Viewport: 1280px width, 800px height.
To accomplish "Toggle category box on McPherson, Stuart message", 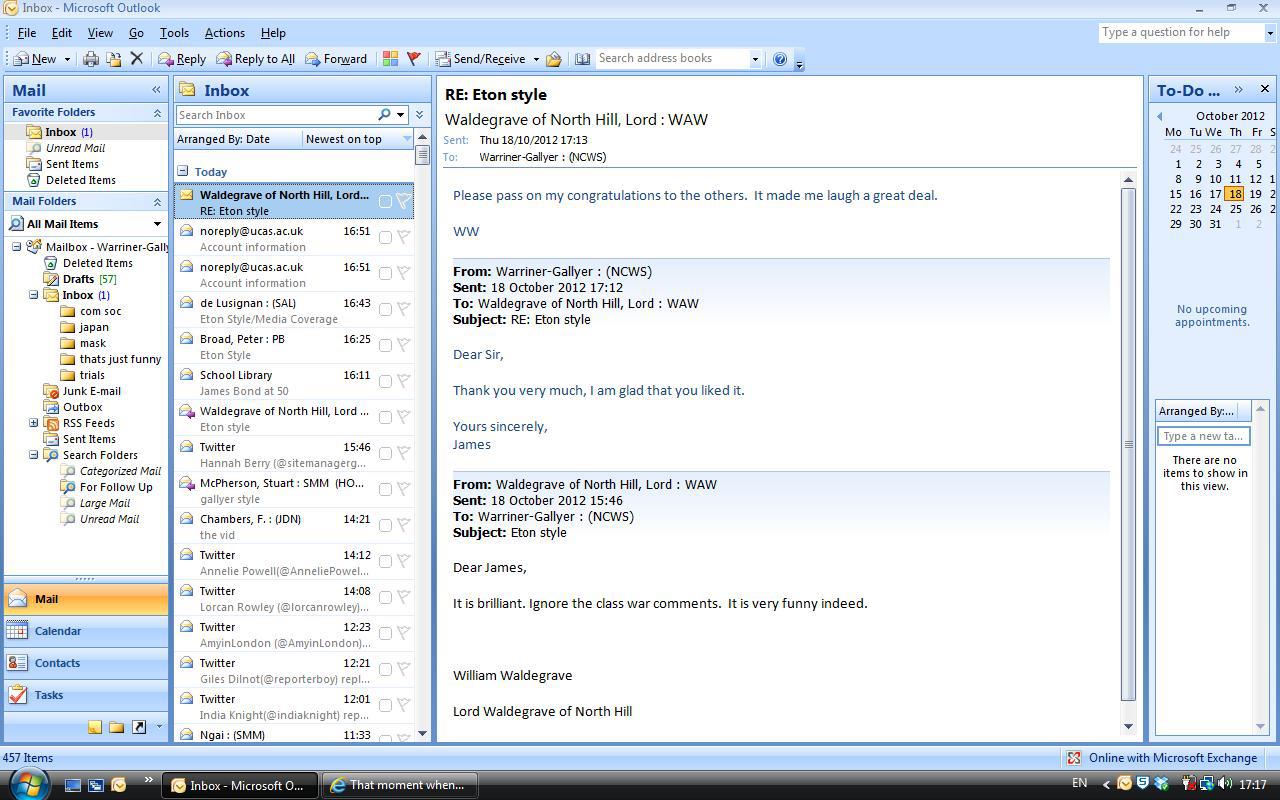I will pyautogui.click(x=385, y=490).
